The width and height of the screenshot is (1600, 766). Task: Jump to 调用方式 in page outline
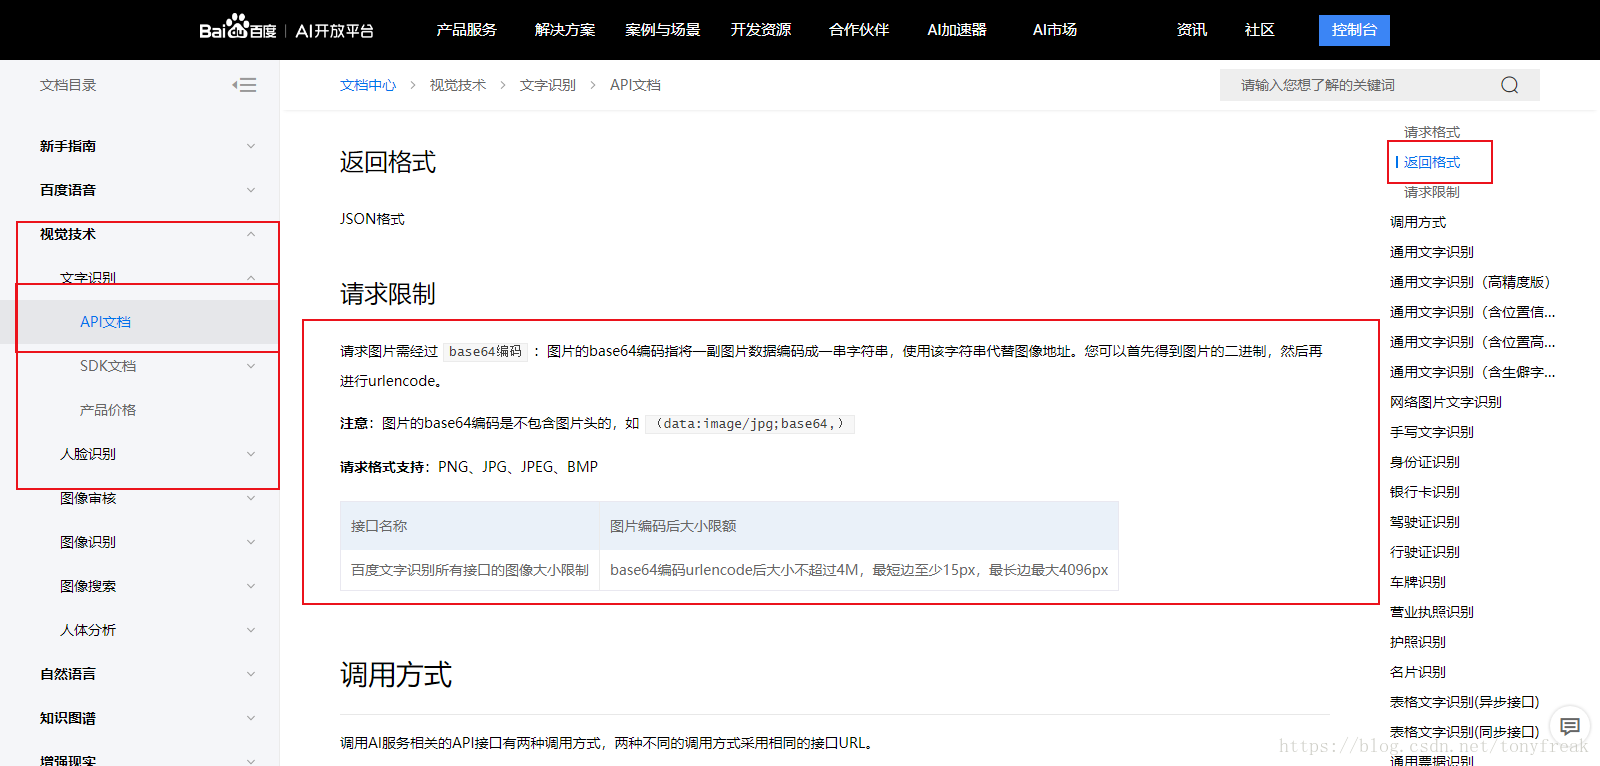point(1418,222)
